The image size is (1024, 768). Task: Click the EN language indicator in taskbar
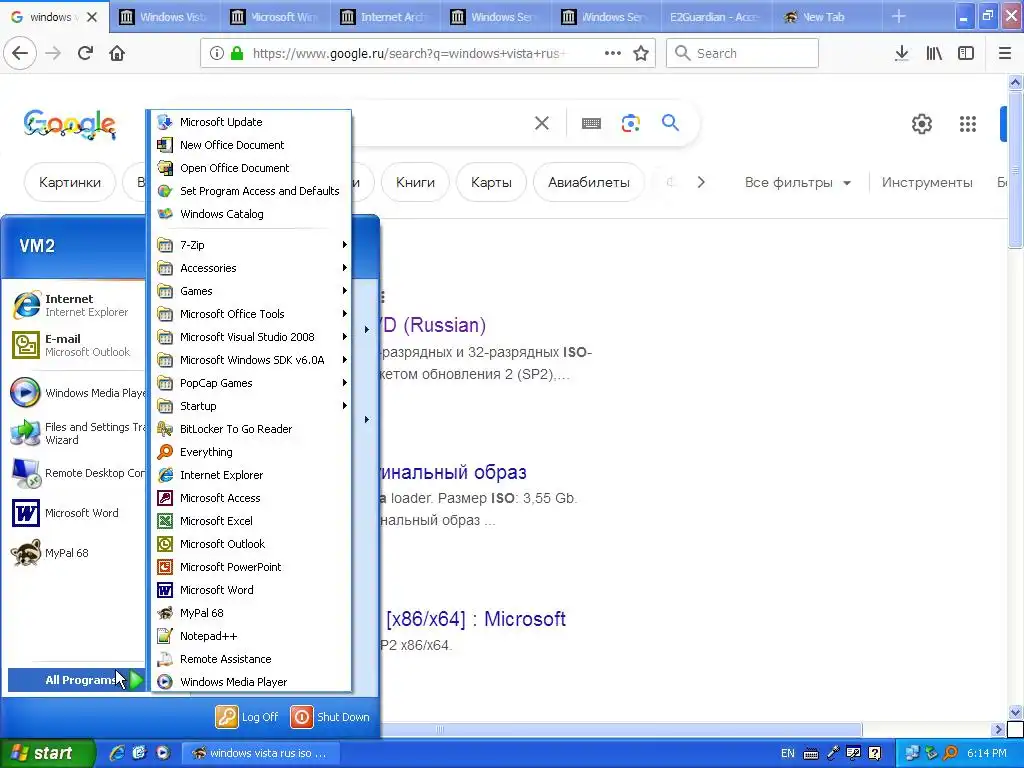click(x=788, y=754)
